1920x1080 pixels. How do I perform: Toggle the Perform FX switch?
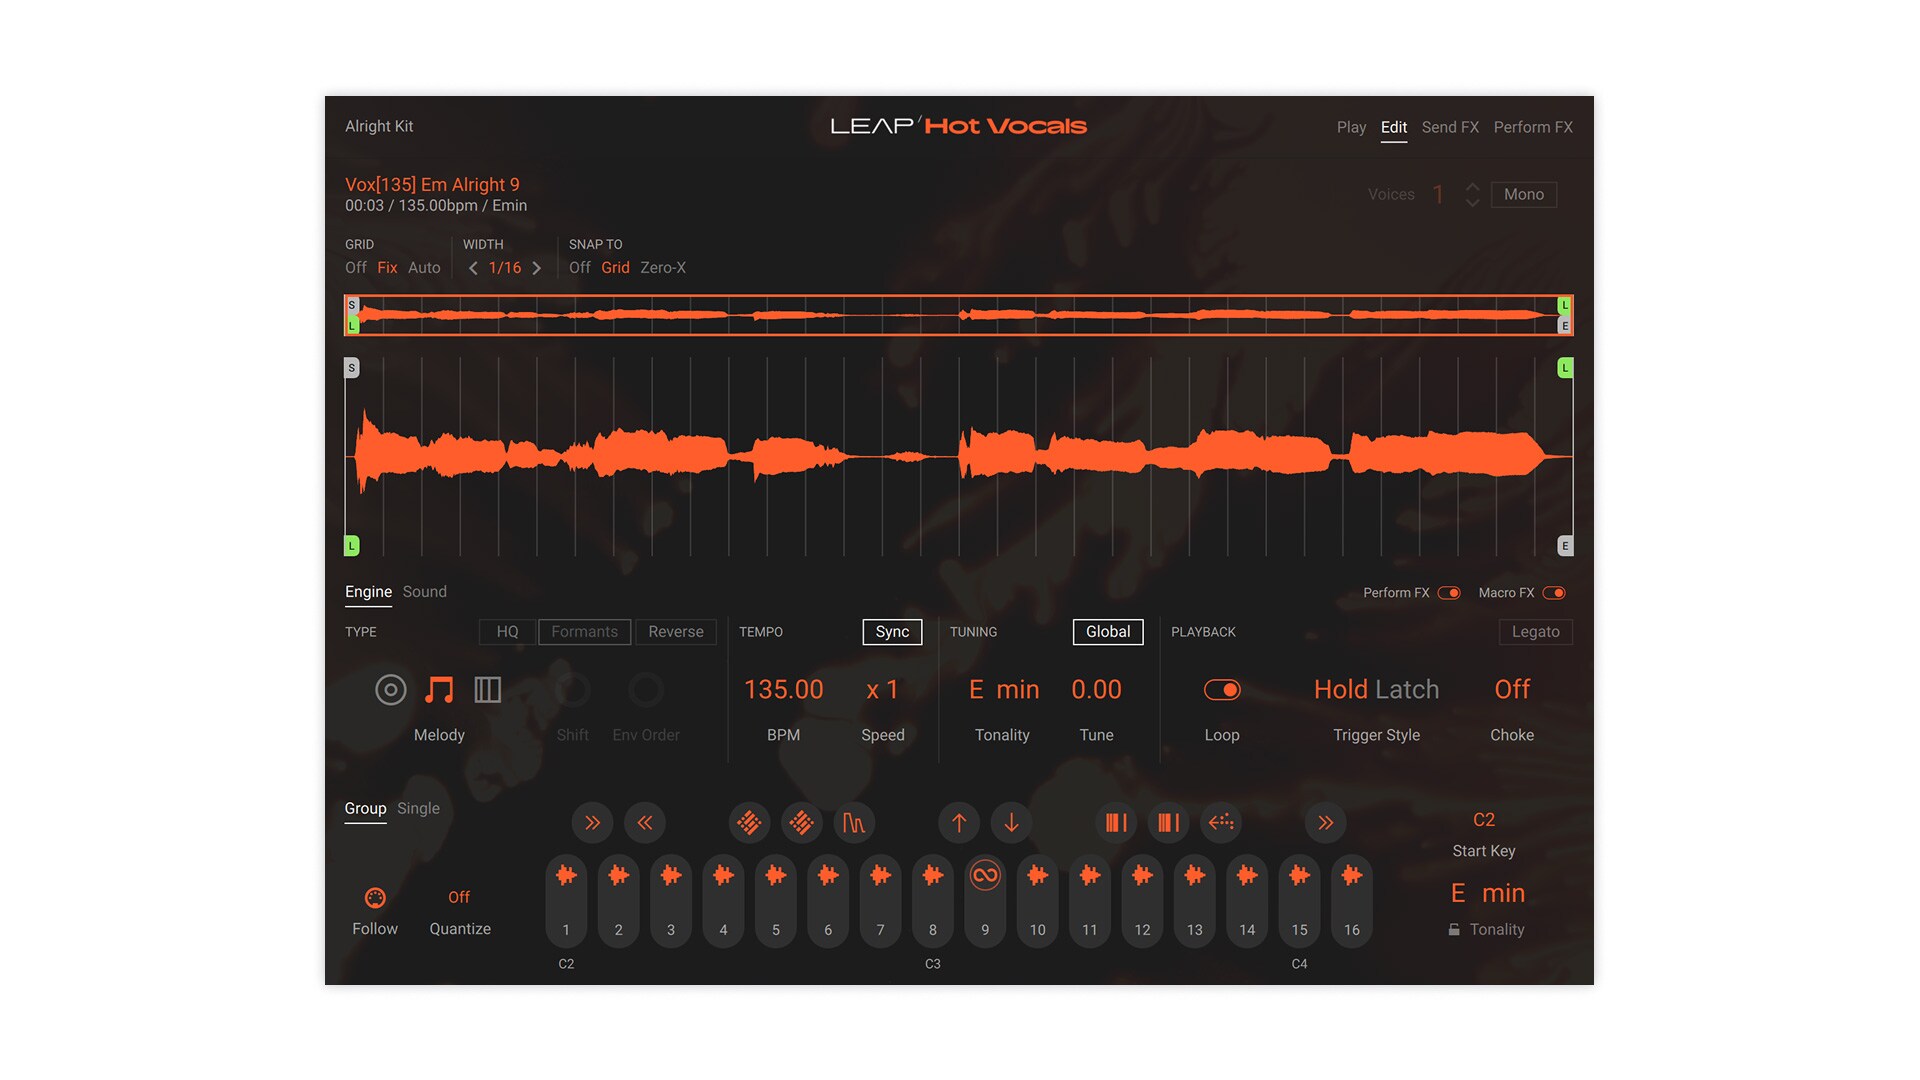[x=1449, y=593]
